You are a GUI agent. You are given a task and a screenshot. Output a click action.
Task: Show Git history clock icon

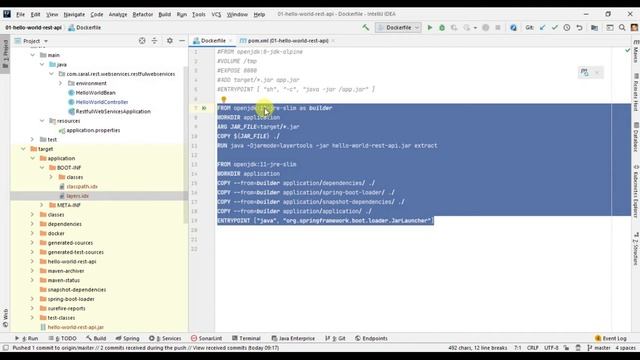[x=567, y=27]
